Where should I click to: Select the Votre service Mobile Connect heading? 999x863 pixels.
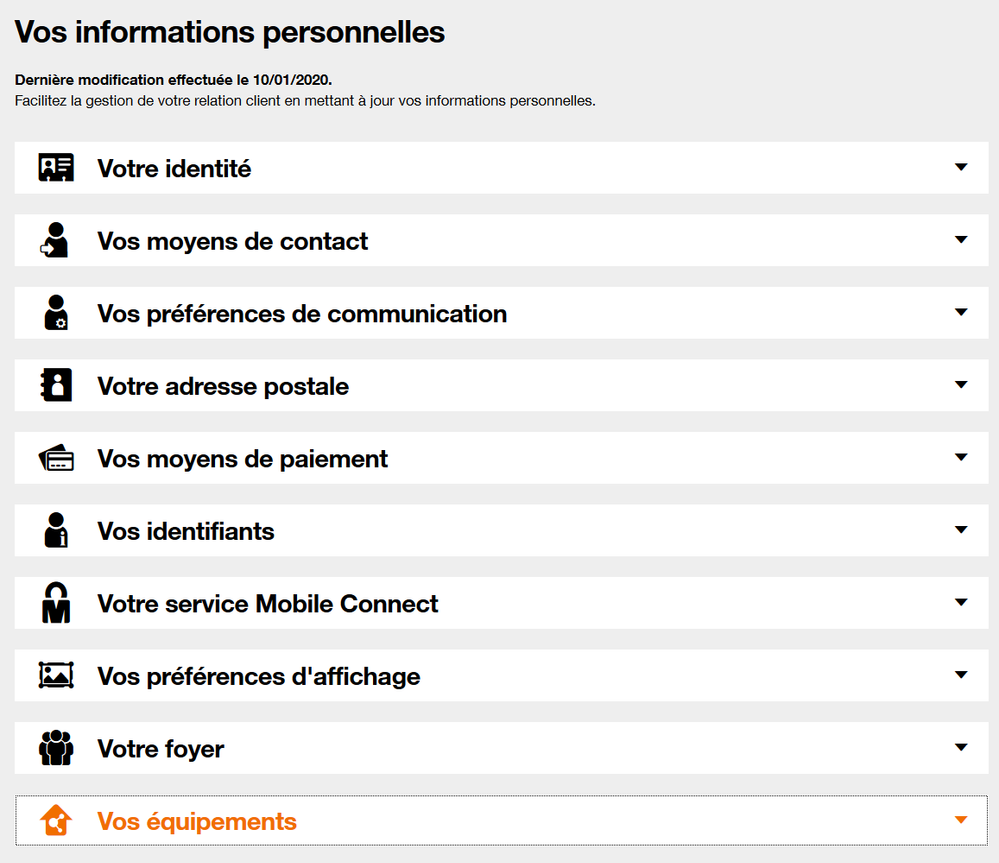[268, 604]
